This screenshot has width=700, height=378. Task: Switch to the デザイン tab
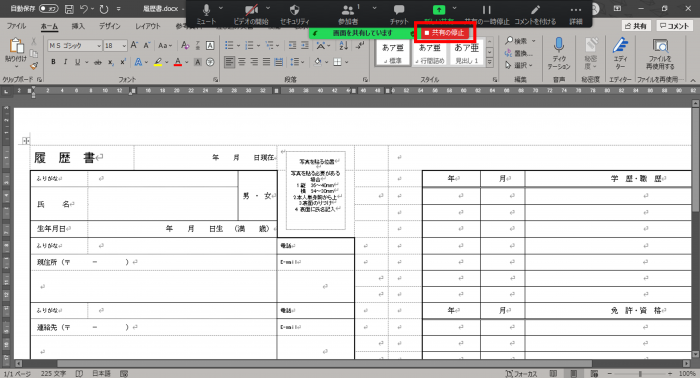pos(110,26)
